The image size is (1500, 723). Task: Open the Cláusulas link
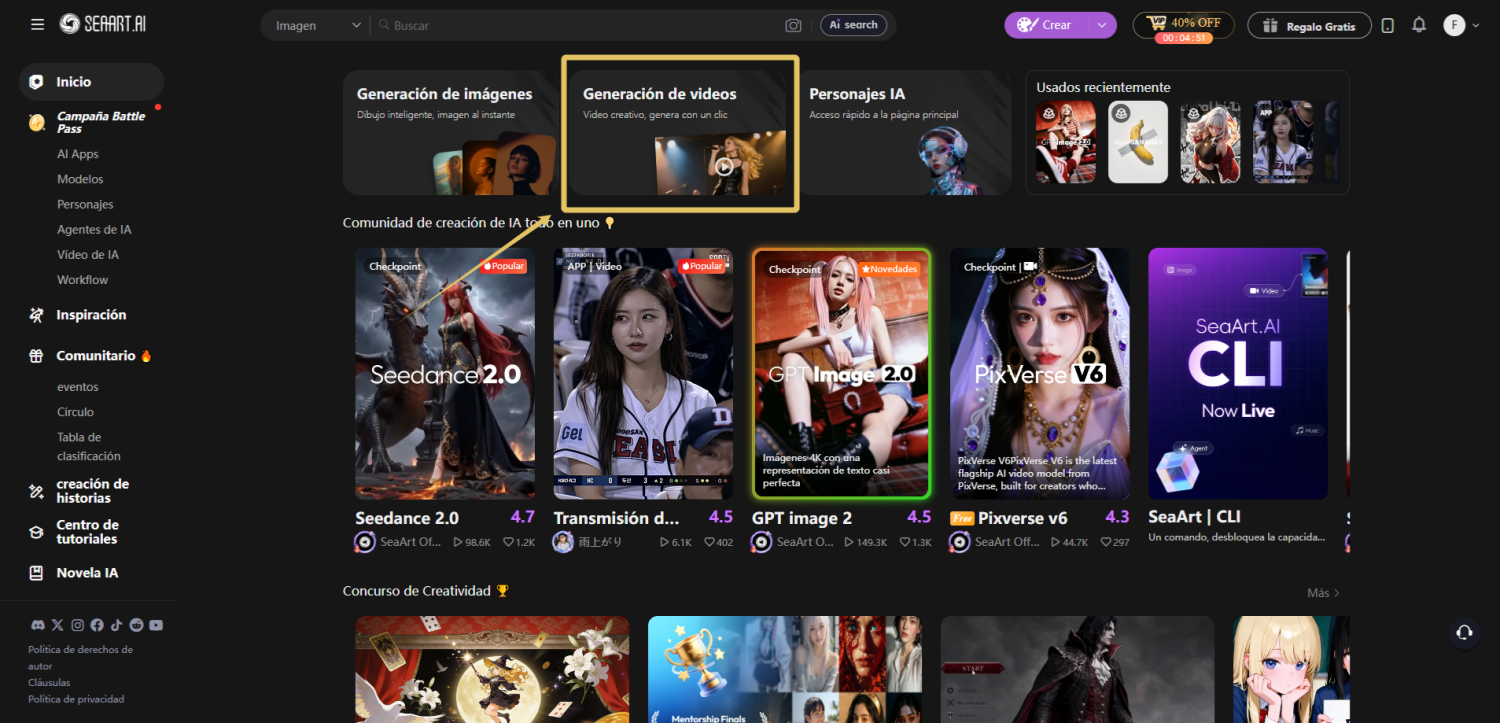48,682
